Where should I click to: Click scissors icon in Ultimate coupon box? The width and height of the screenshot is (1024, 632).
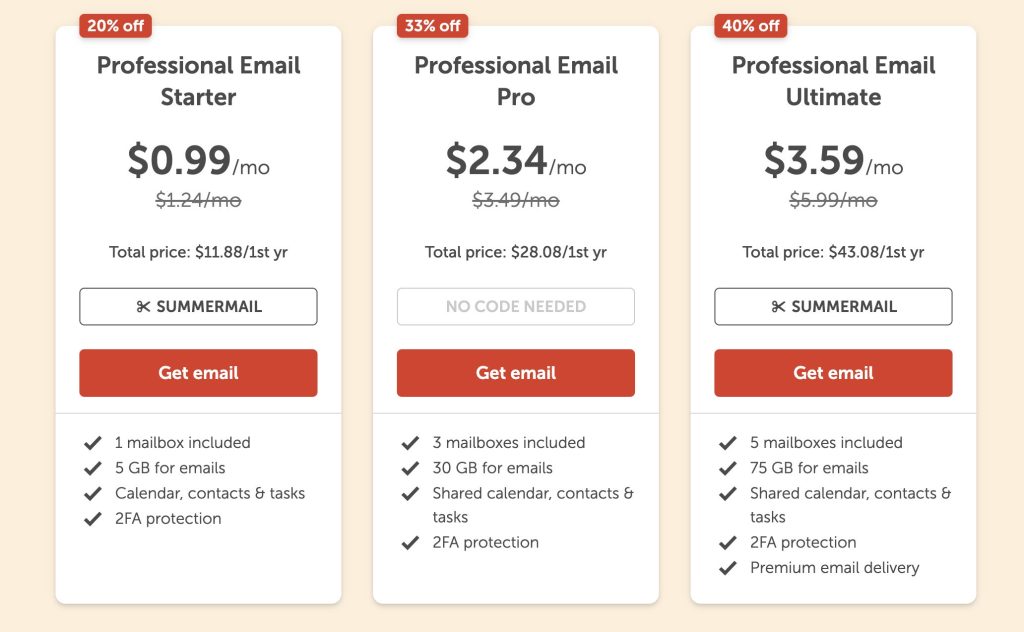click(x=778, y=307)
